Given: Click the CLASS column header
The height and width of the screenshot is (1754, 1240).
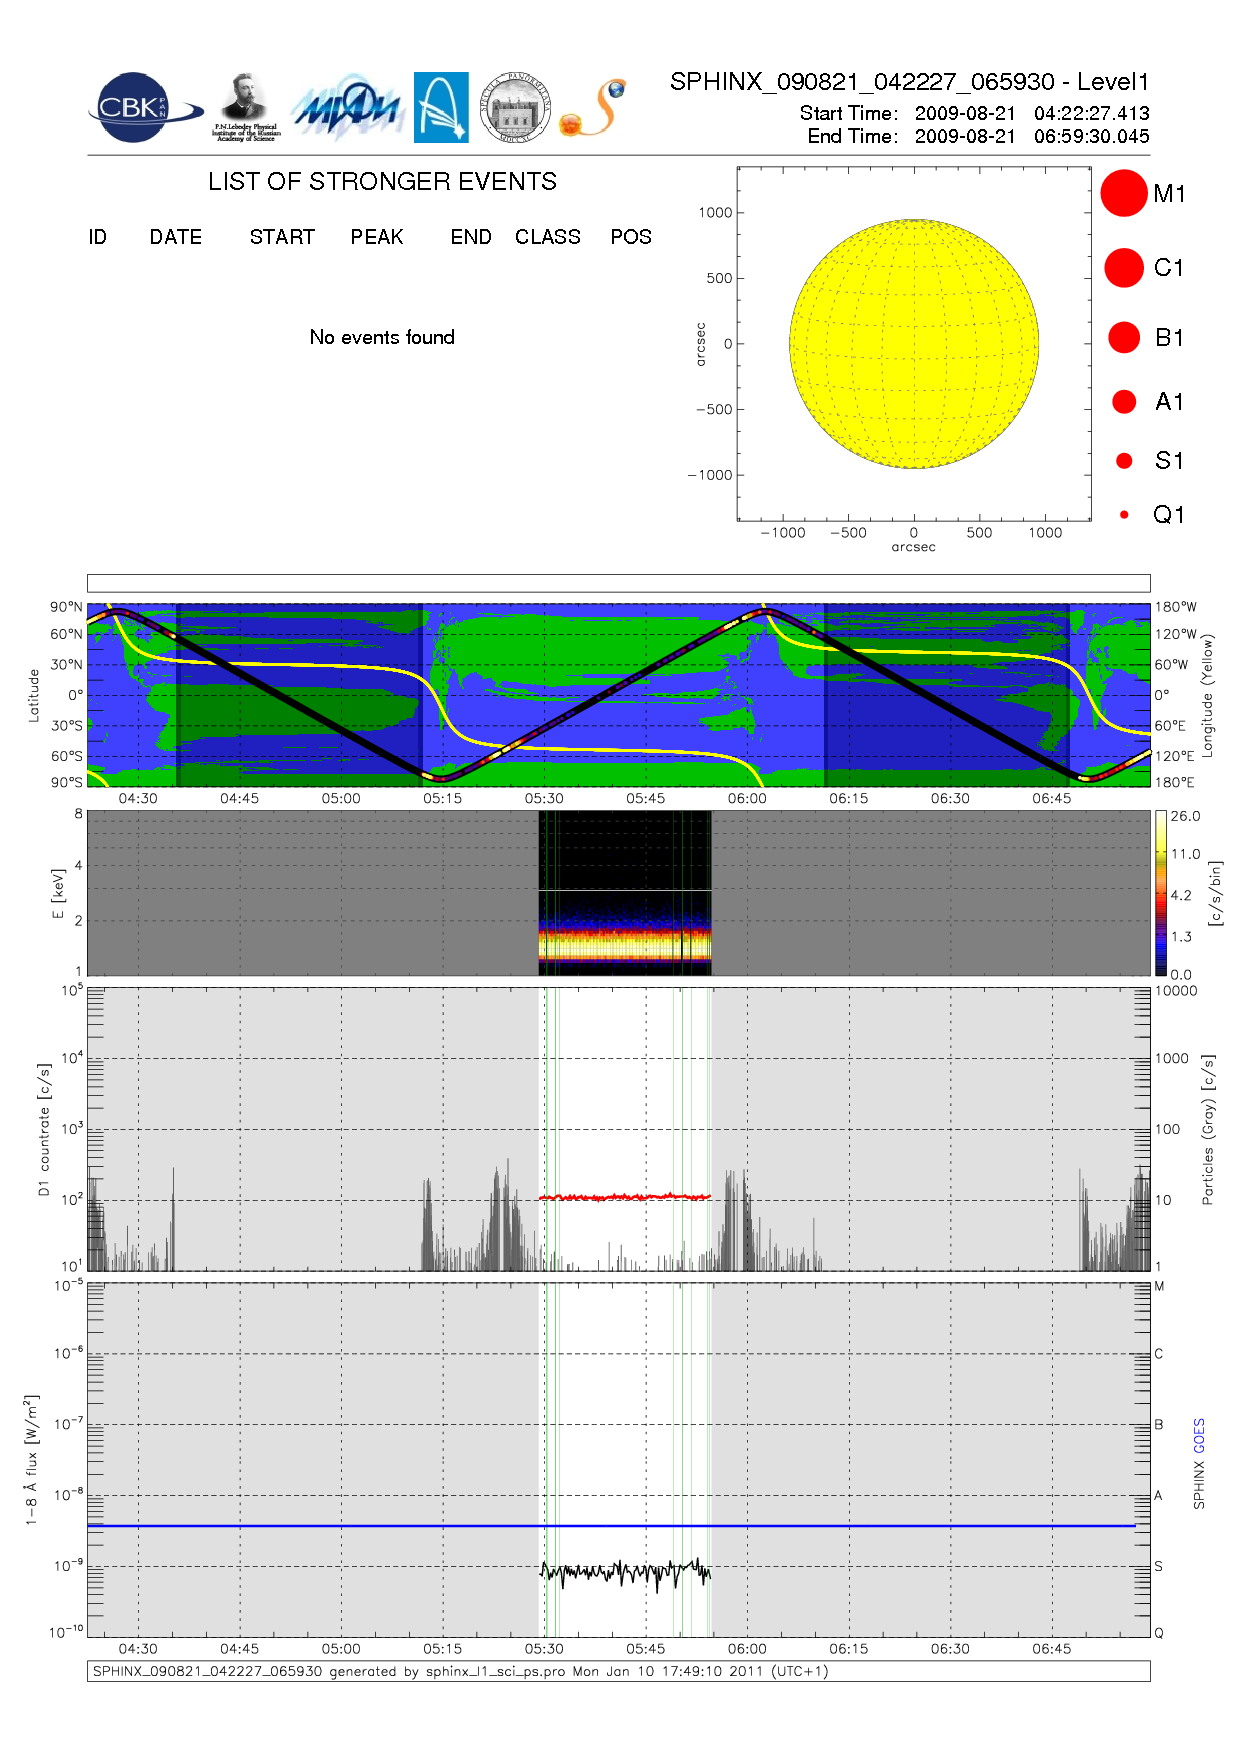Looking at the screenshot, I should 547,237.
